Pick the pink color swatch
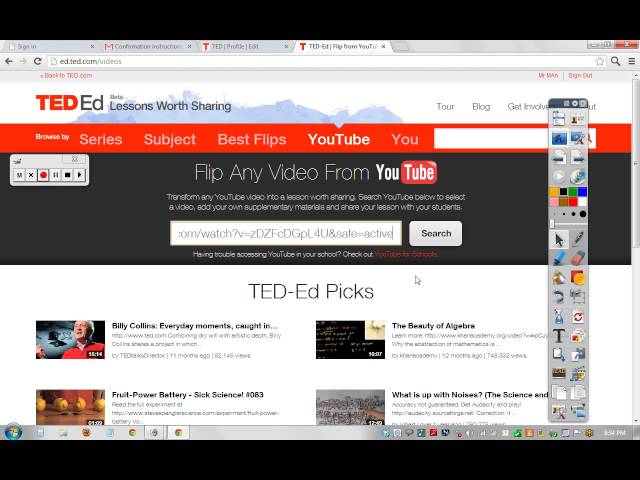The image size is (640, 480). click(x=554, y=202)
